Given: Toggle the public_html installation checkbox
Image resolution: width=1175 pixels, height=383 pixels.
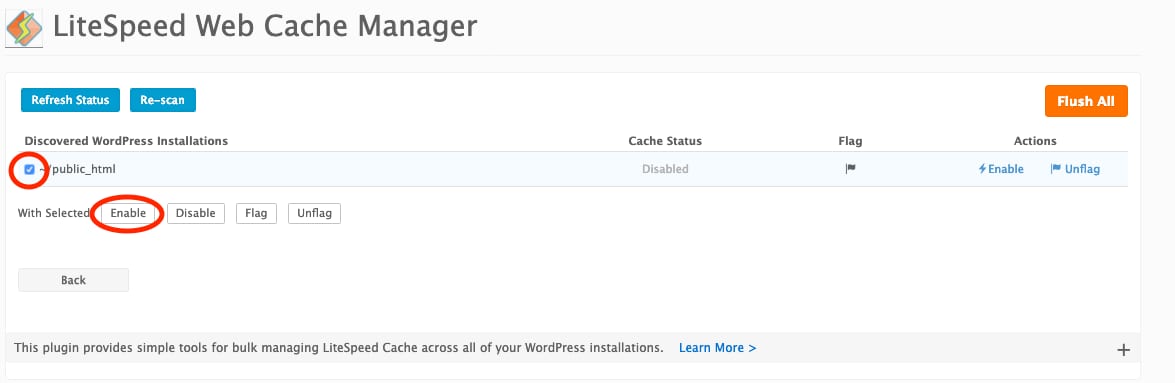Looking at the screenshot, I should pyautogui.click(x=29, y=169).
